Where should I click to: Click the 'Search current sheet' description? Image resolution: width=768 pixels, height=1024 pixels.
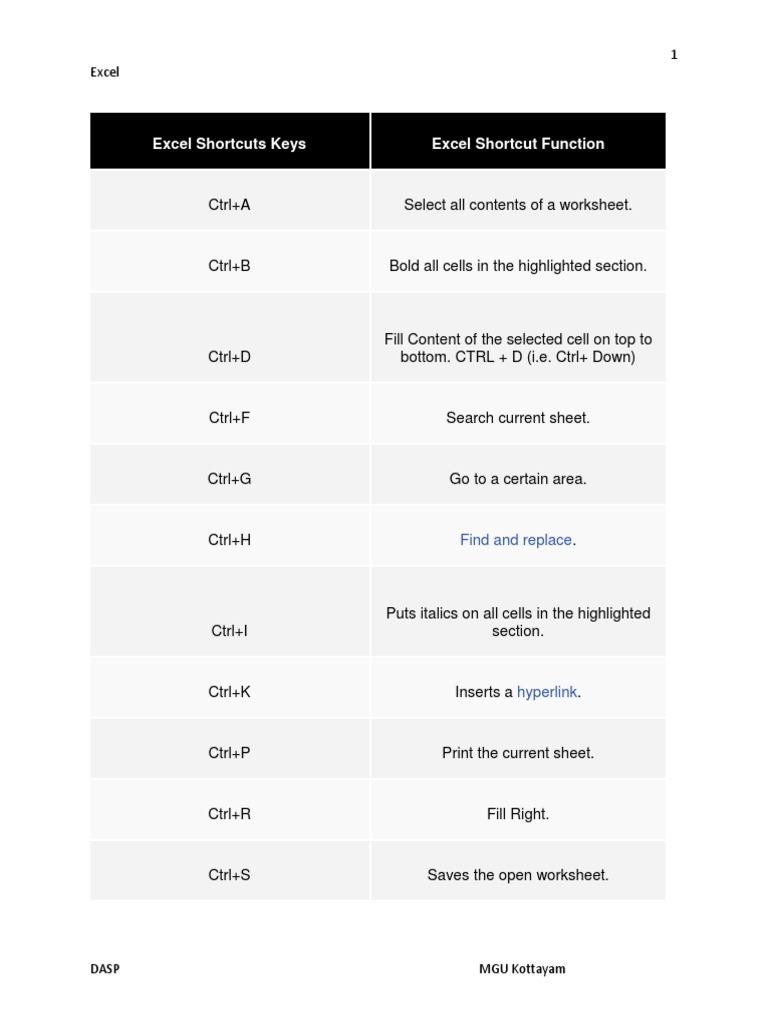tap(518, 418)
